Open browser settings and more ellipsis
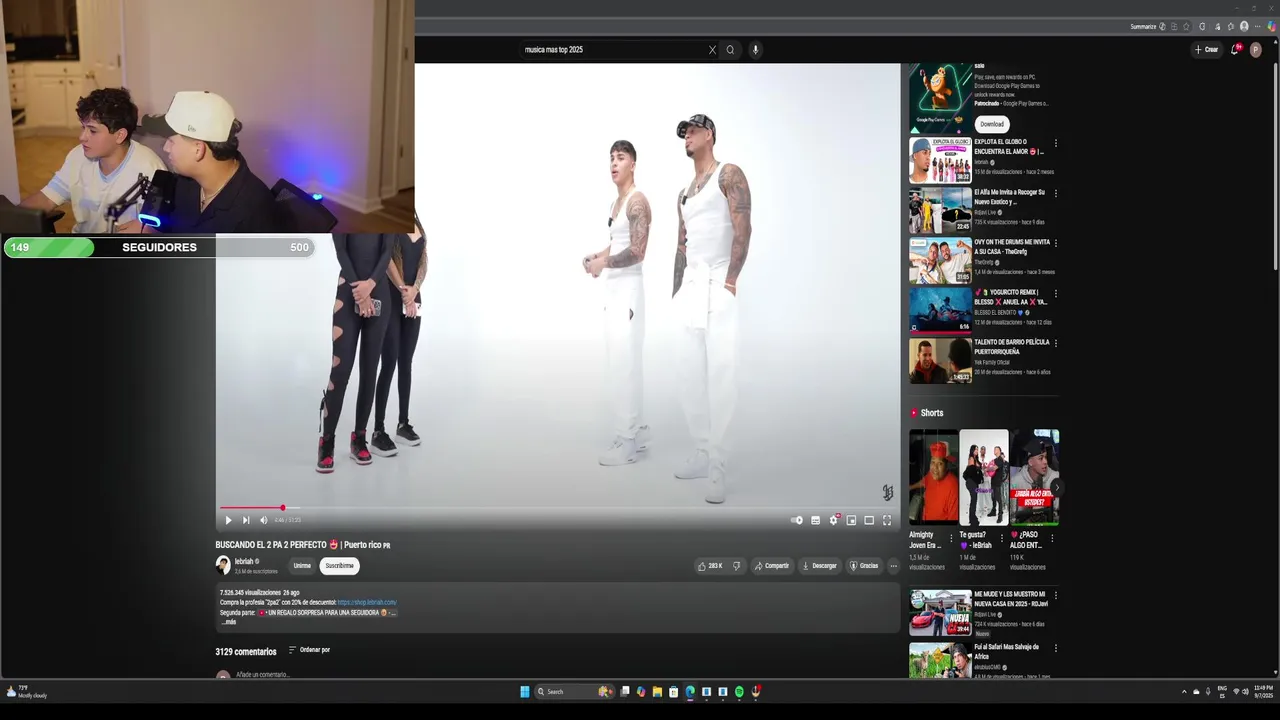 tap(1258, 27)
